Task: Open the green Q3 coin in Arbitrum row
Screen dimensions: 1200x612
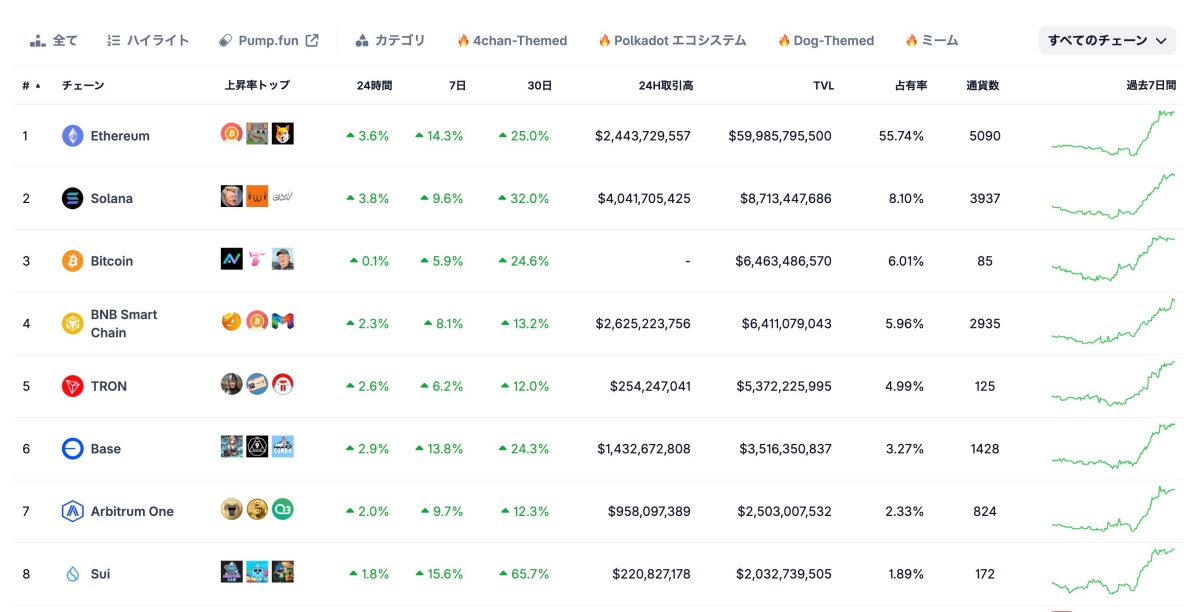Action: 283,509
